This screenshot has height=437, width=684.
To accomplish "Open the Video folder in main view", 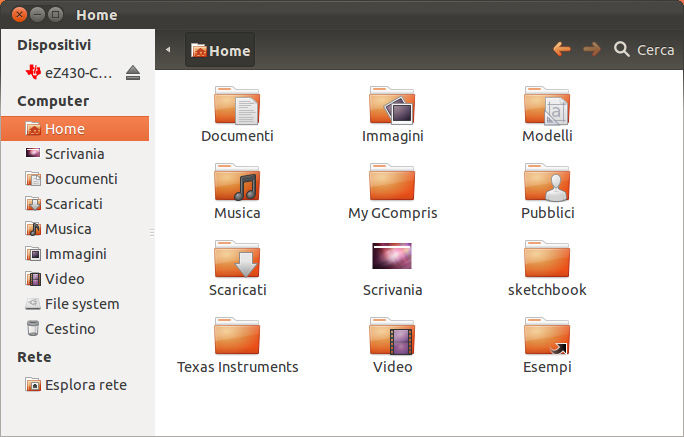I will click(x=392, y=337).
